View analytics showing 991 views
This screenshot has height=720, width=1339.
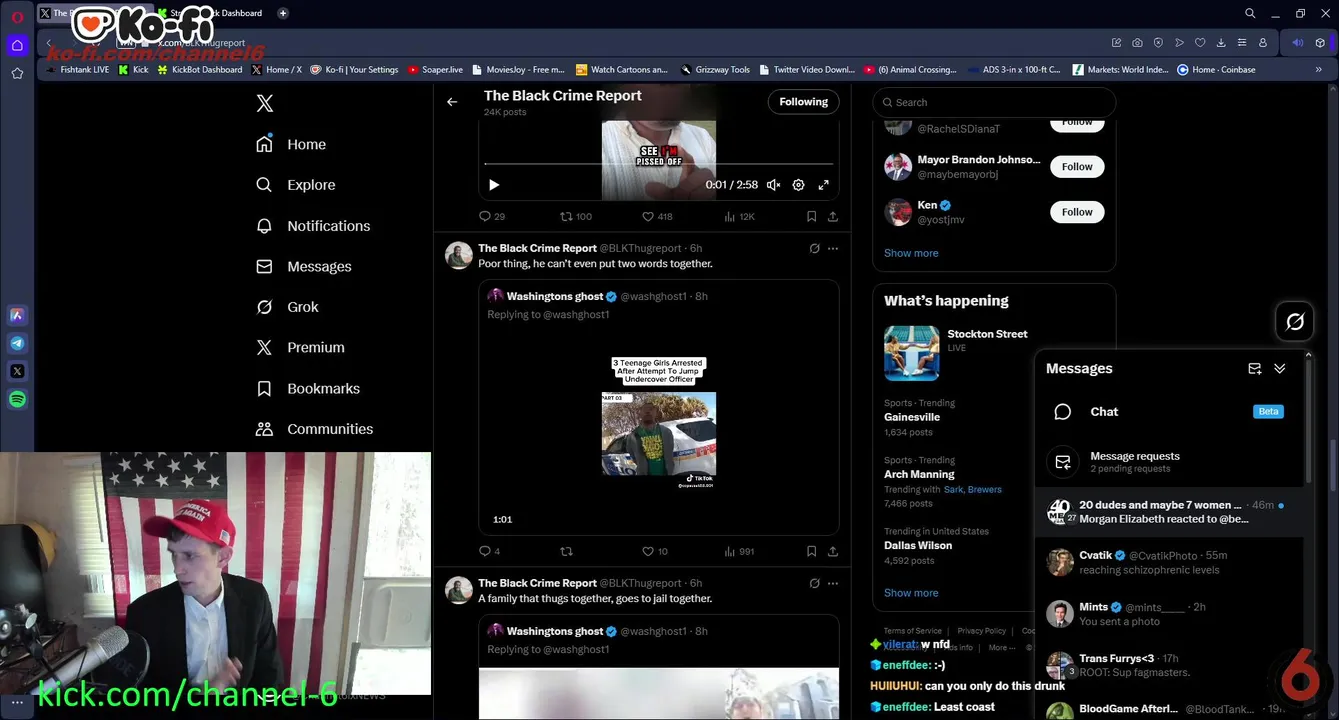(x=739, y=551)
